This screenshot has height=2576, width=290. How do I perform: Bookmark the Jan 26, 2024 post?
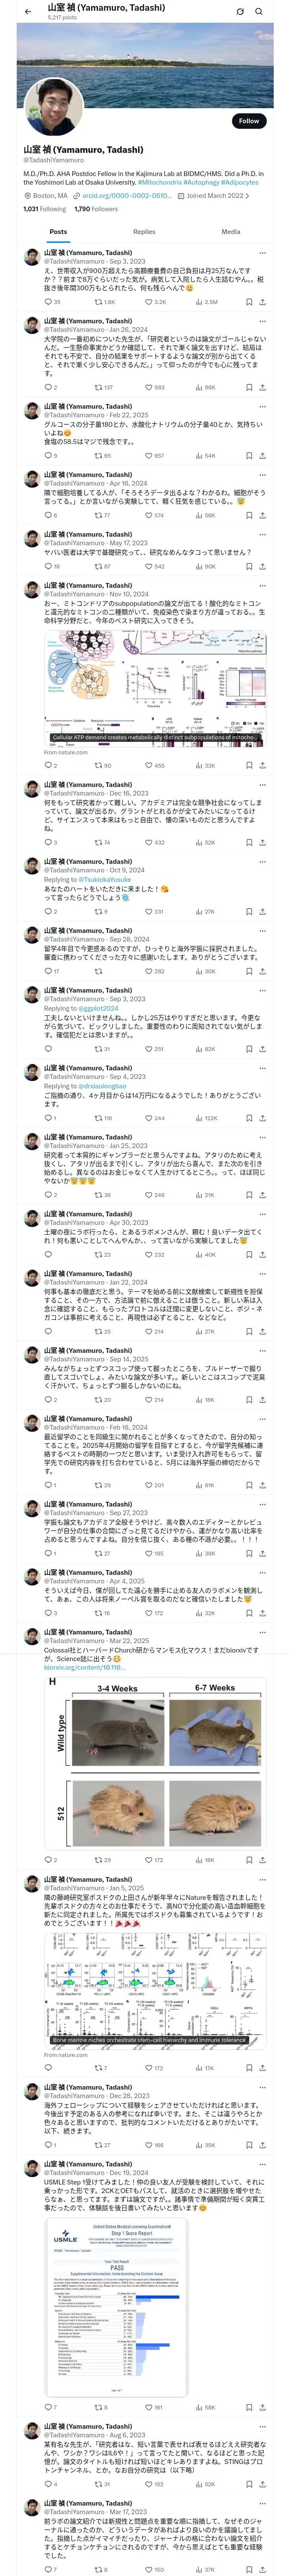[x=248, y=387]
